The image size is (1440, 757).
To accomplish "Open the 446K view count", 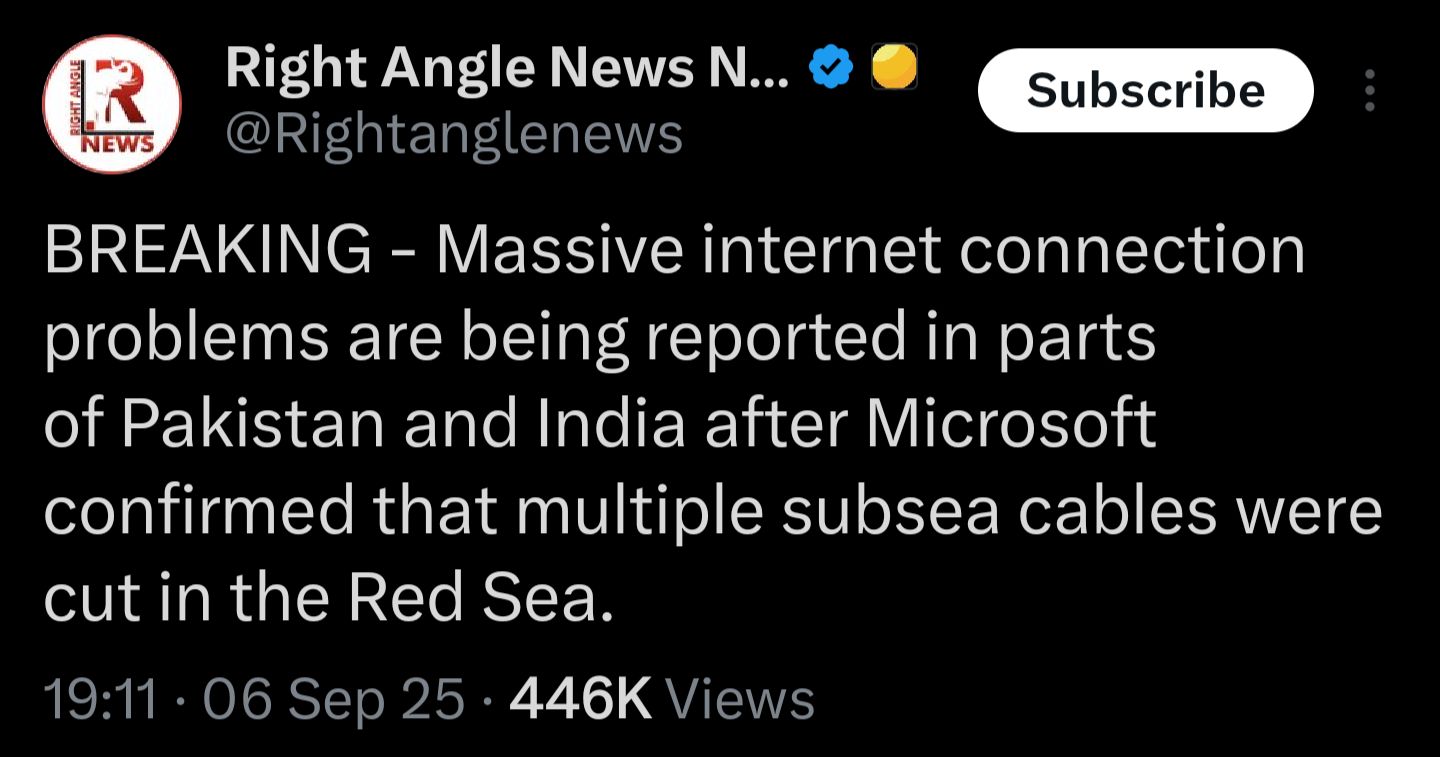I will tap(580, 699).
